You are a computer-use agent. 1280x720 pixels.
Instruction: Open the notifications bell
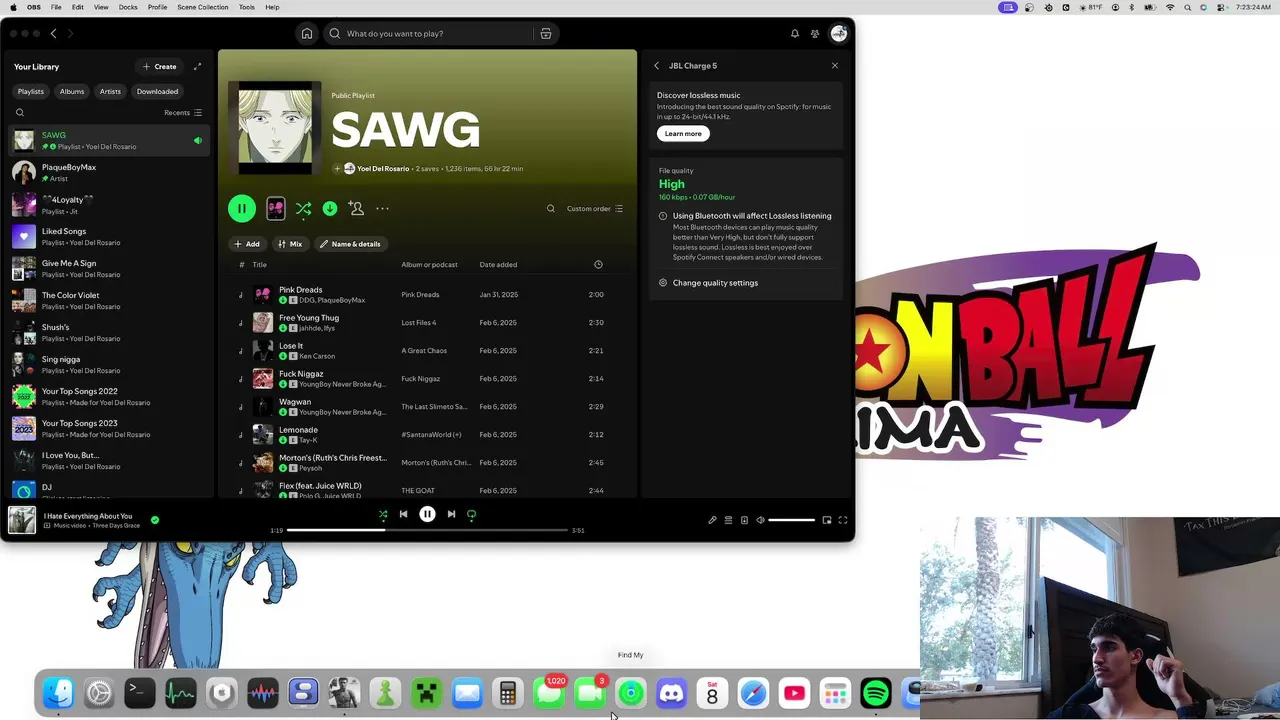click(795, 33)
